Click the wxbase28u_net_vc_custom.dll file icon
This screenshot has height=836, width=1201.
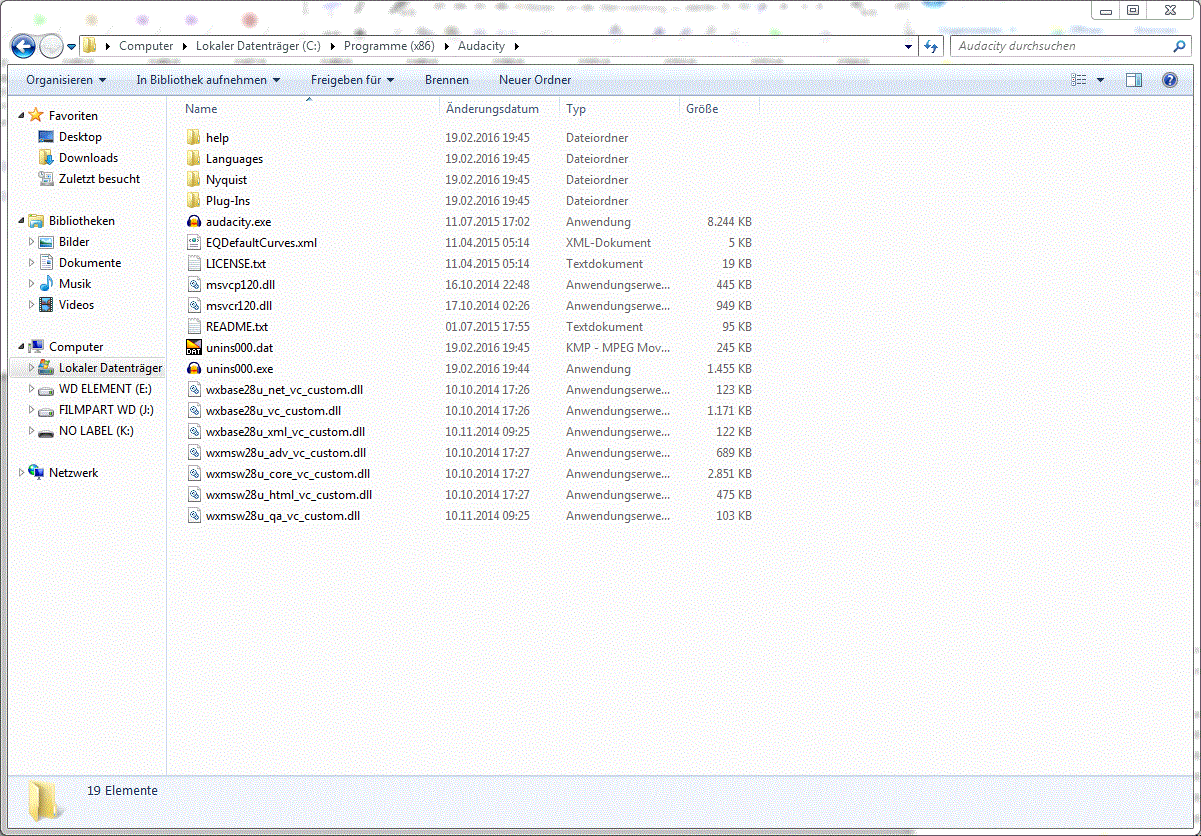coord(194,390)
